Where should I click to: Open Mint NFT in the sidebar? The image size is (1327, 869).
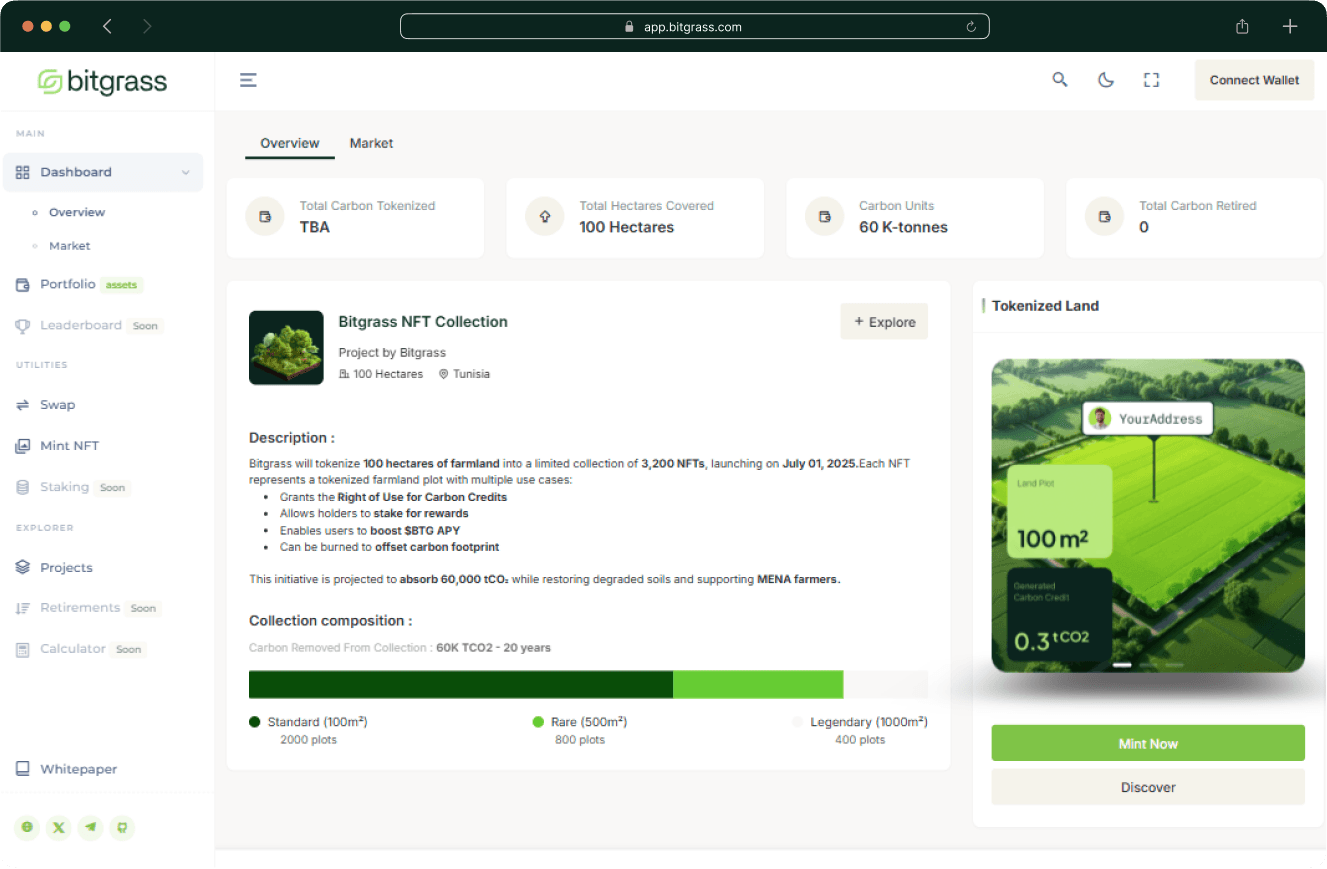click(70, 446)
